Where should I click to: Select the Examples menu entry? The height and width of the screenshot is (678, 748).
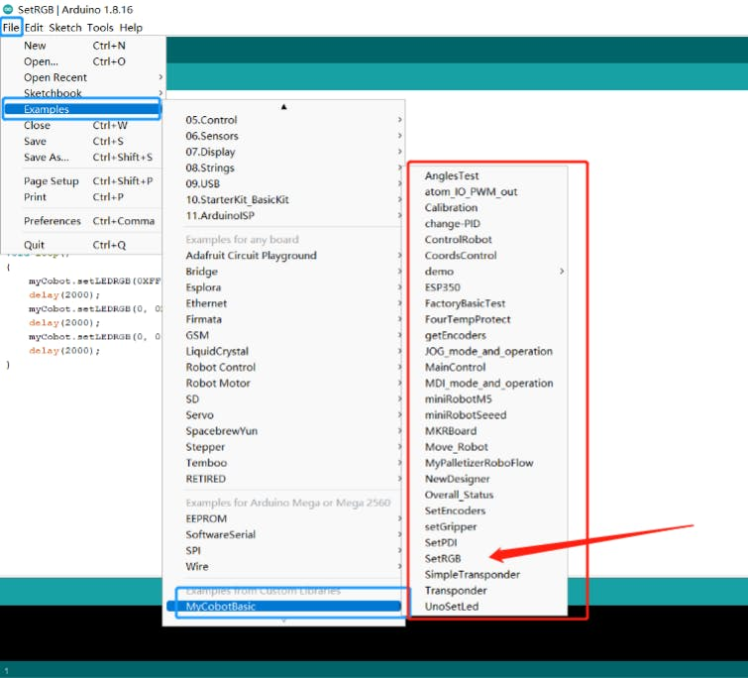pyautogui.click(x=82, y=109)
